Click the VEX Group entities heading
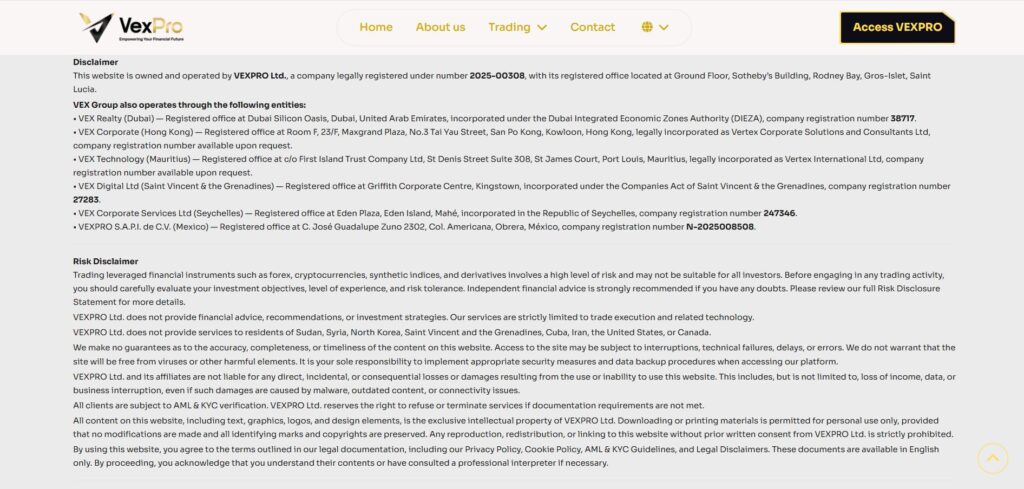This screenshot has height=489, width=1024. (189, 104)
